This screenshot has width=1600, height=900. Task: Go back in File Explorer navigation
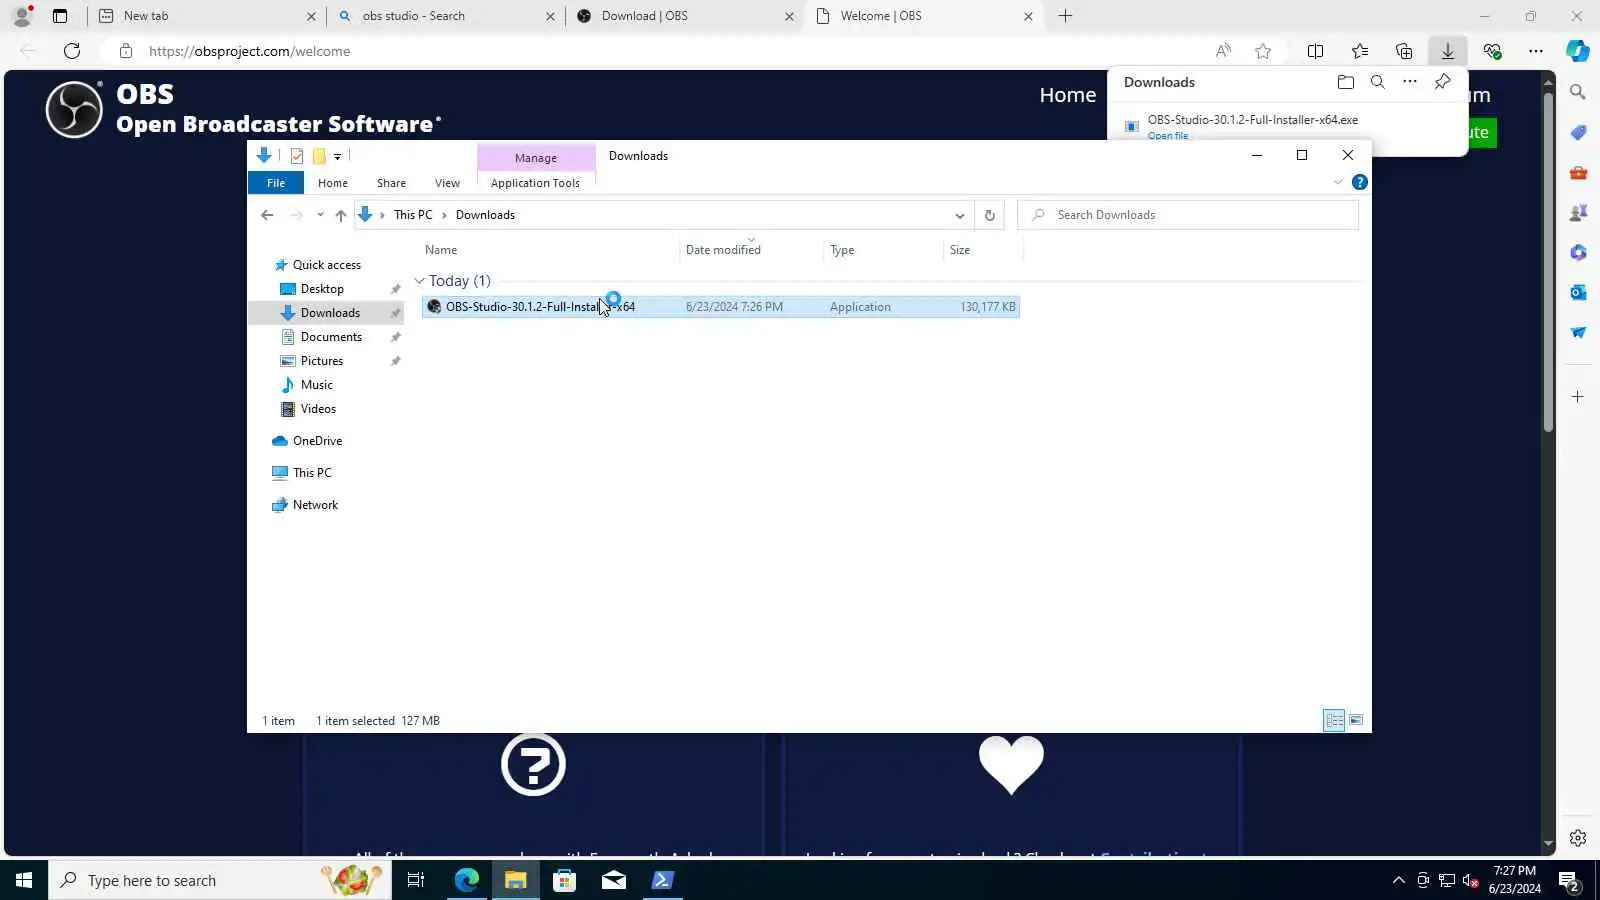(267, 215)
